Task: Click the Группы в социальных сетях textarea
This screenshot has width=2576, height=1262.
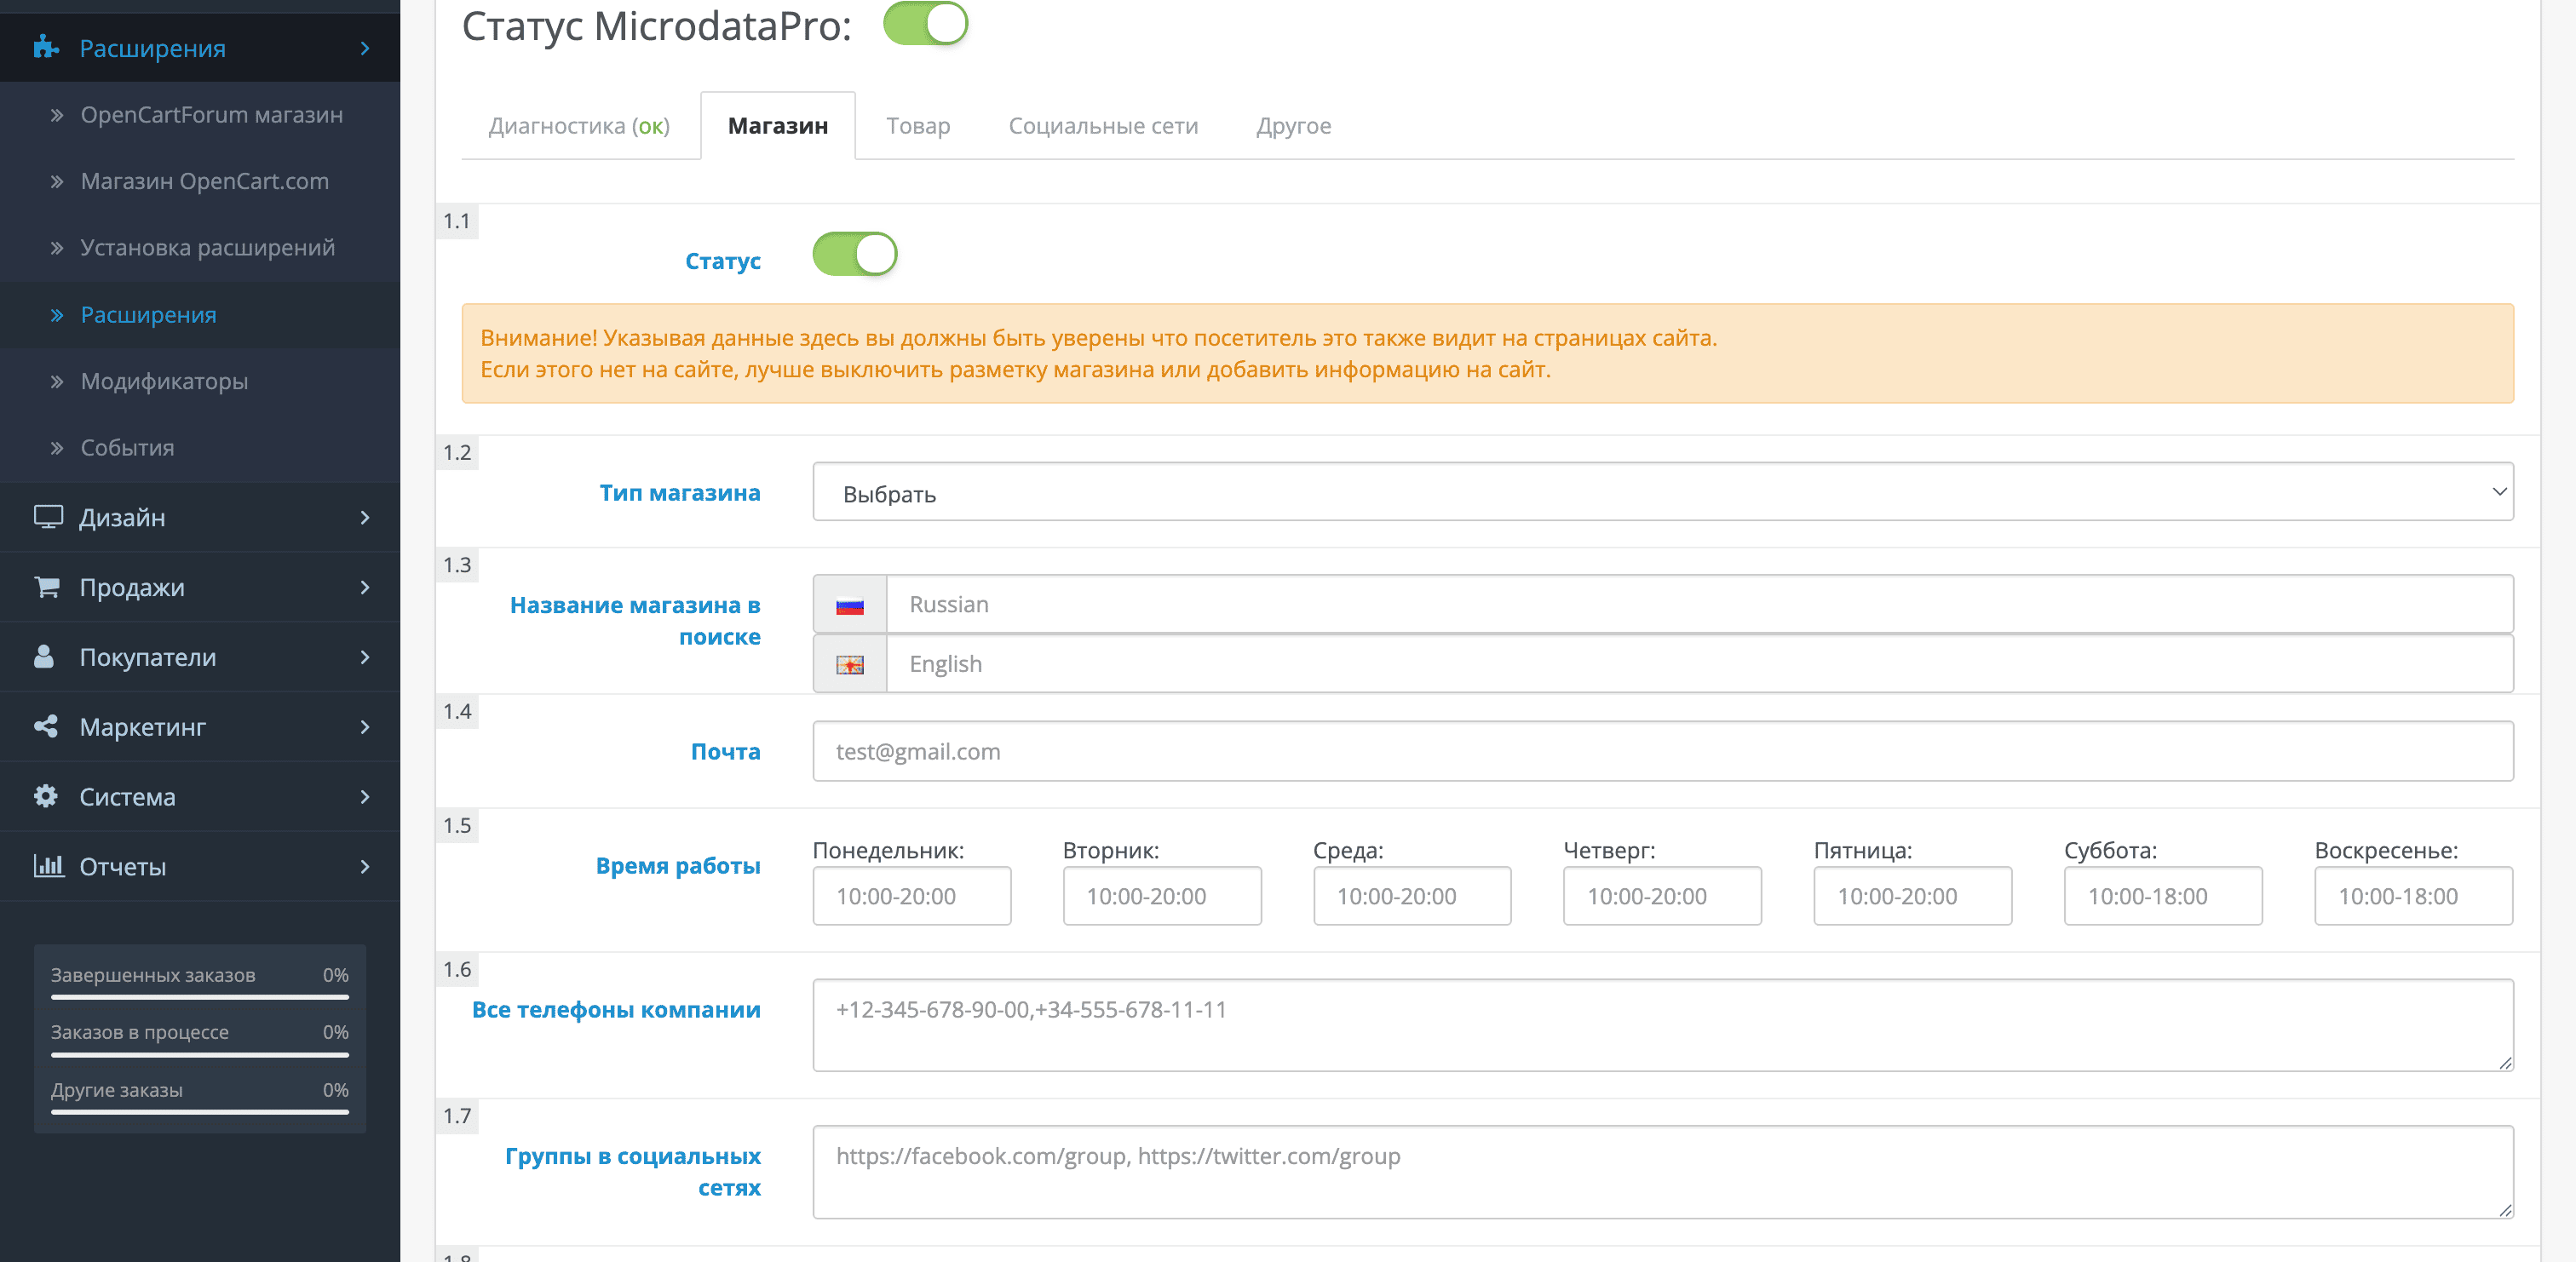Action: click(x=1662, y=1172)
